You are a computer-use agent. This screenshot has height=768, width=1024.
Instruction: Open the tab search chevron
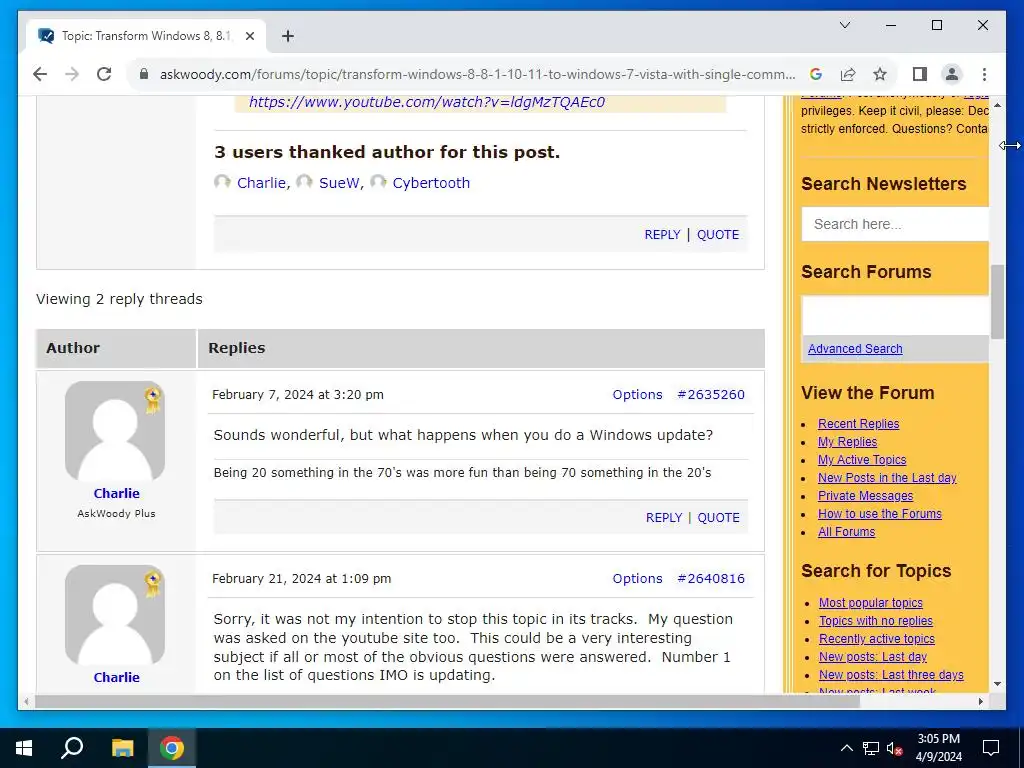coord(844,25)
